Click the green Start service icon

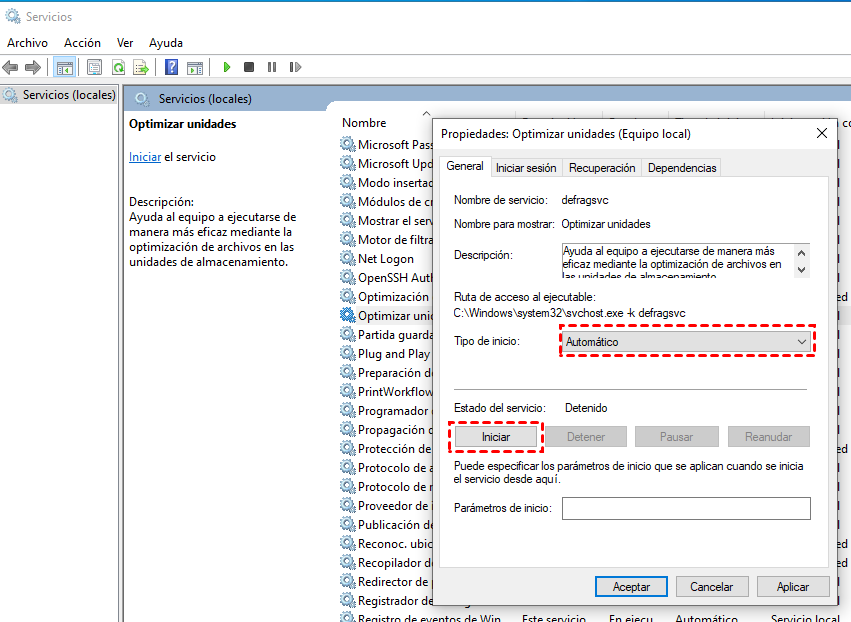pyautogui.click(x=225, y=67)
